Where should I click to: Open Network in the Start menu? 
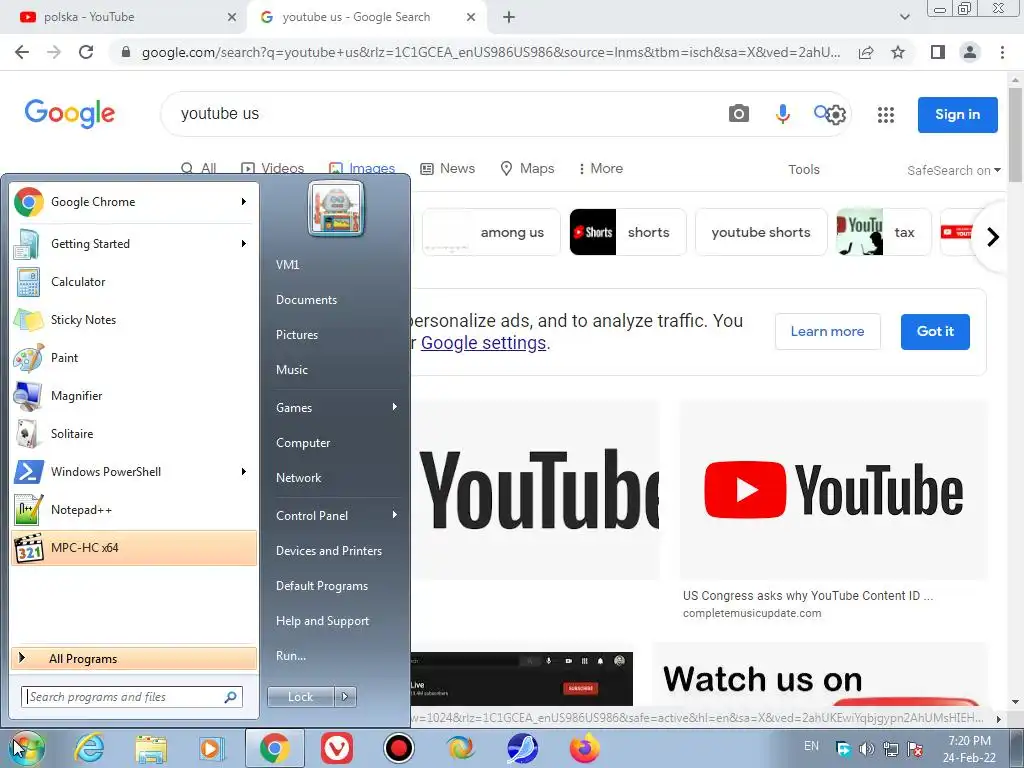tap(298, 477)
